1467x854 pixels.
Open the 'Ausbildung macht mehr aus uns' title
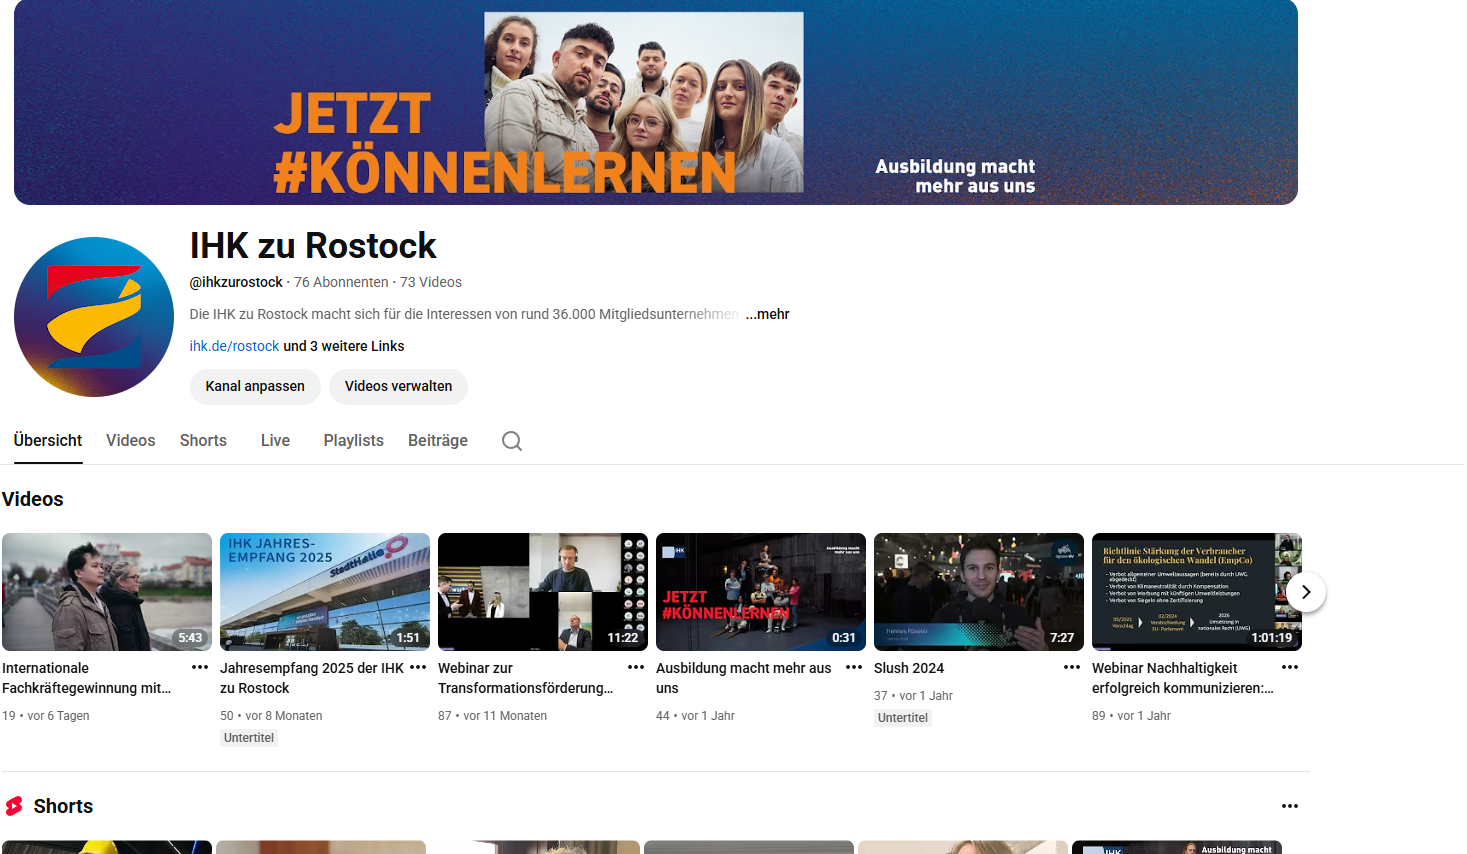pos(744,678)
